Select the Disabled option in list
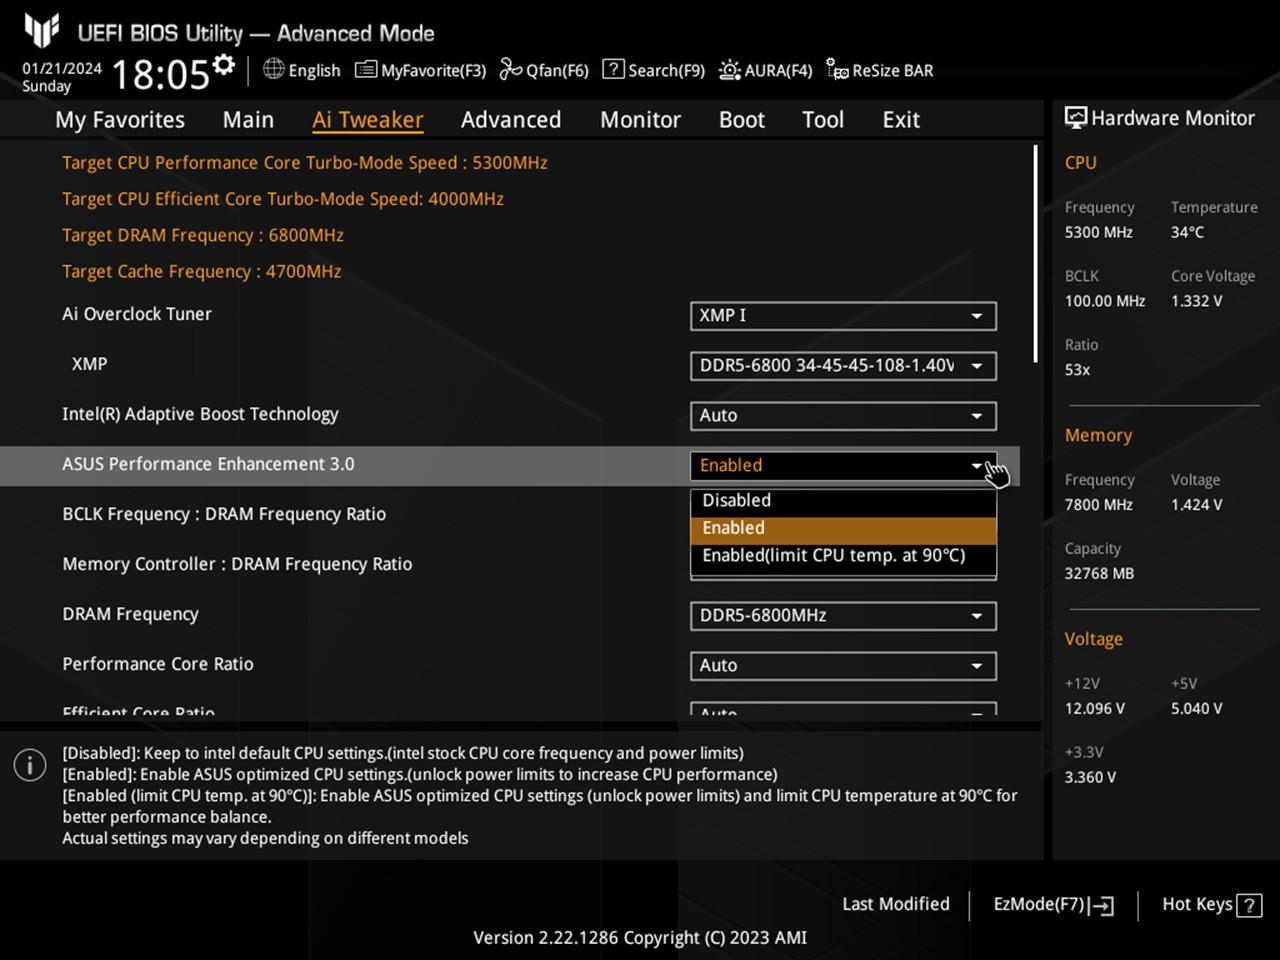 coord(843,501)
